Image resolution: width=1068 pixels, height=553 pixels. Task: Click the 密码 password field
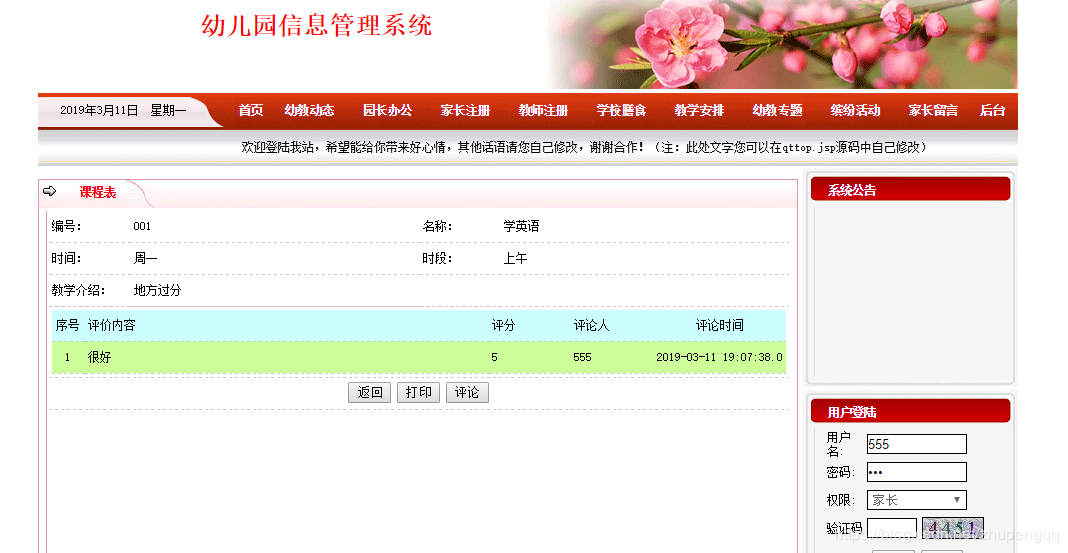click(916, 472)
